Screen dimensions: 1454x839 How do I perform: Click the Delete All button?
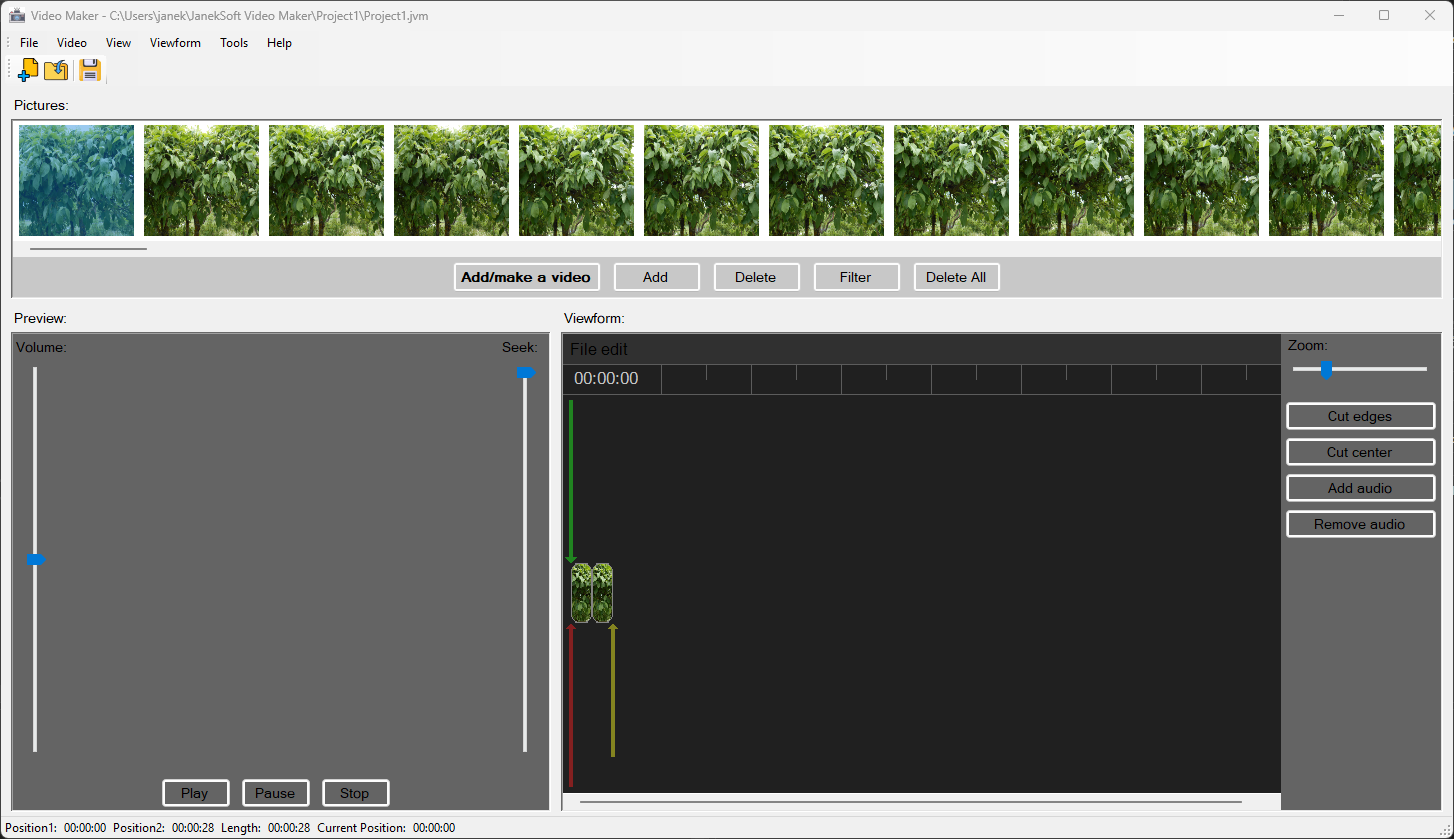click(x=956, y=277)
